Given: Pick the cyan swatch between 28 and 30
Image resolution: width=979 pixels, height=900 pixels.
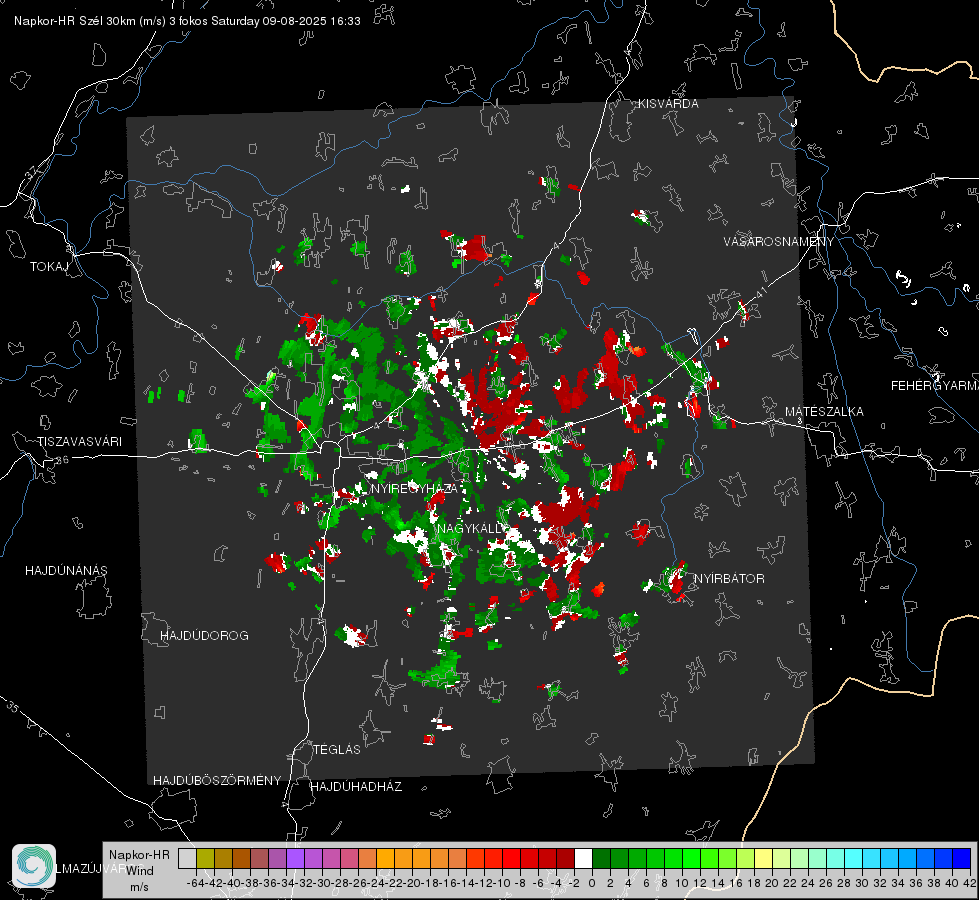Looking at the screenshot, I should point(854,858).
